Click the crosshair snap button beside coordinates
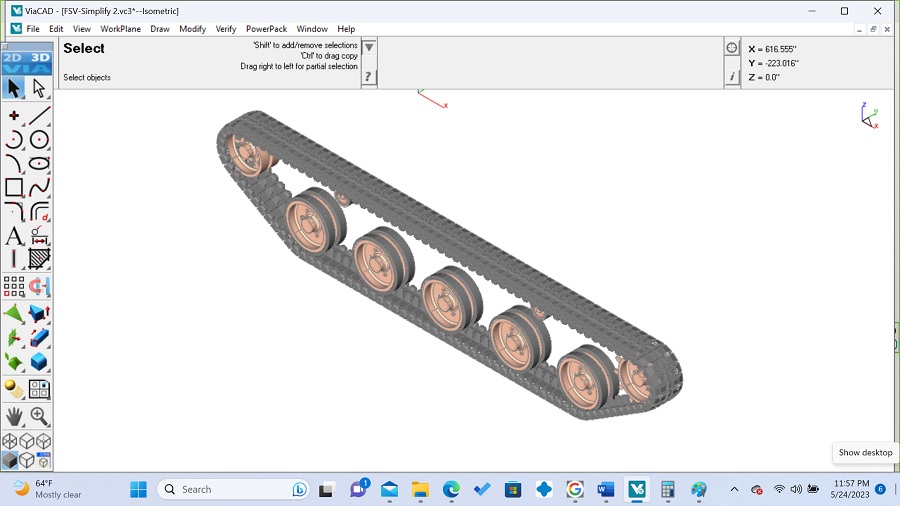 (x=731, y=48)
